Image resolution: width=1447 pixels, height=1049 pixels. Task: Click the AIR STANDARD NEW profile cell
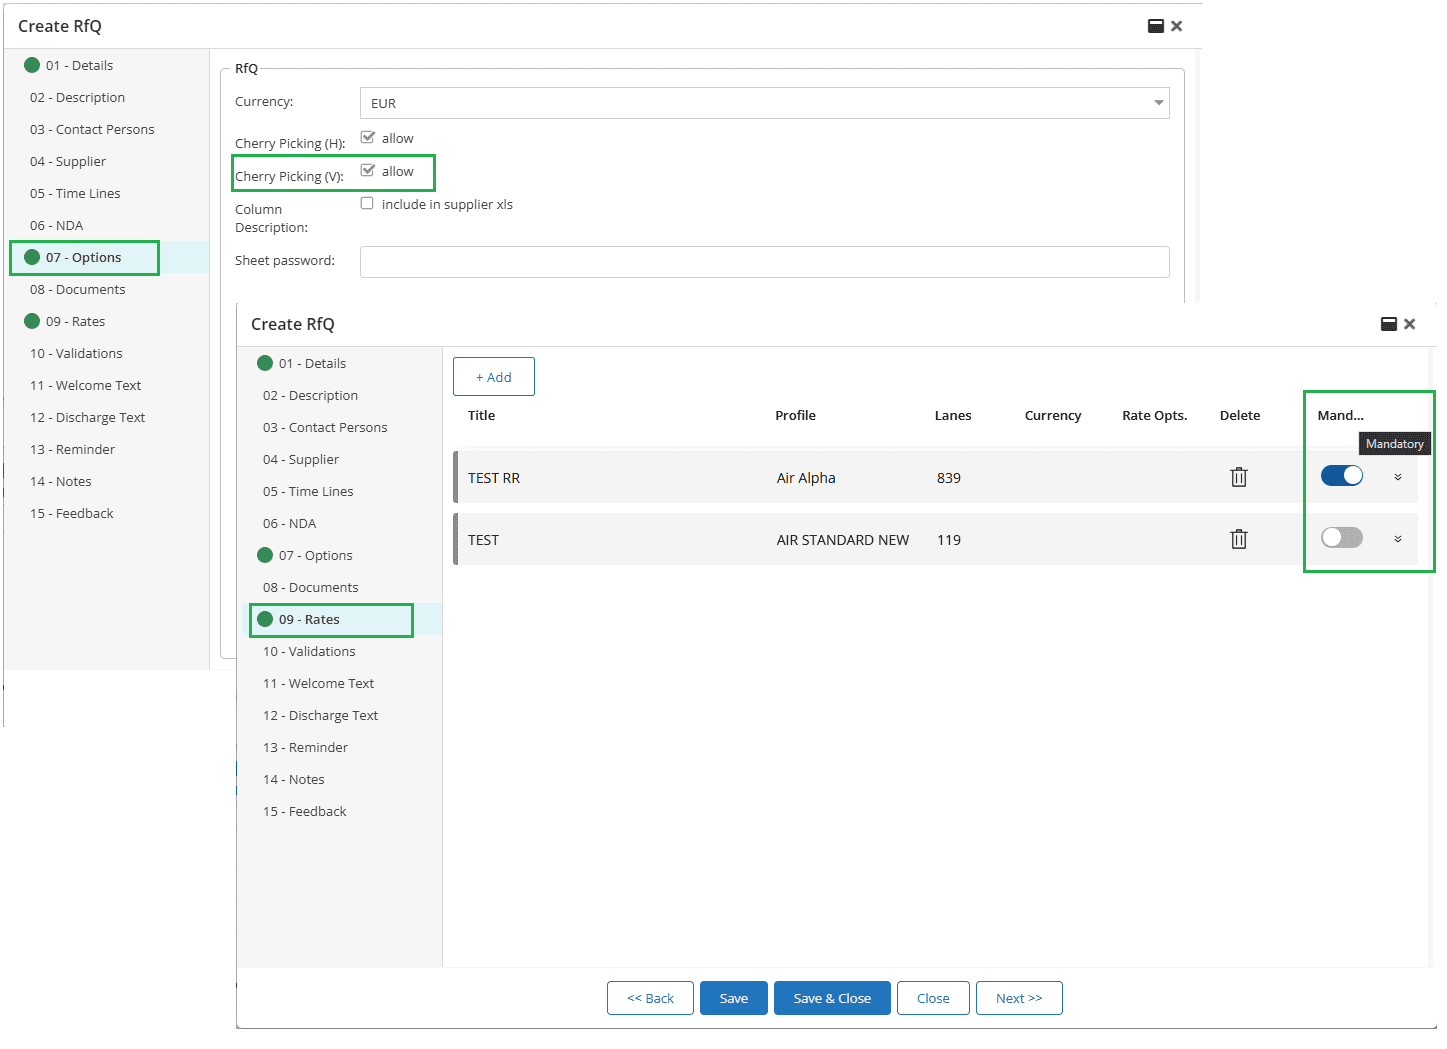(x=843, y=540)
